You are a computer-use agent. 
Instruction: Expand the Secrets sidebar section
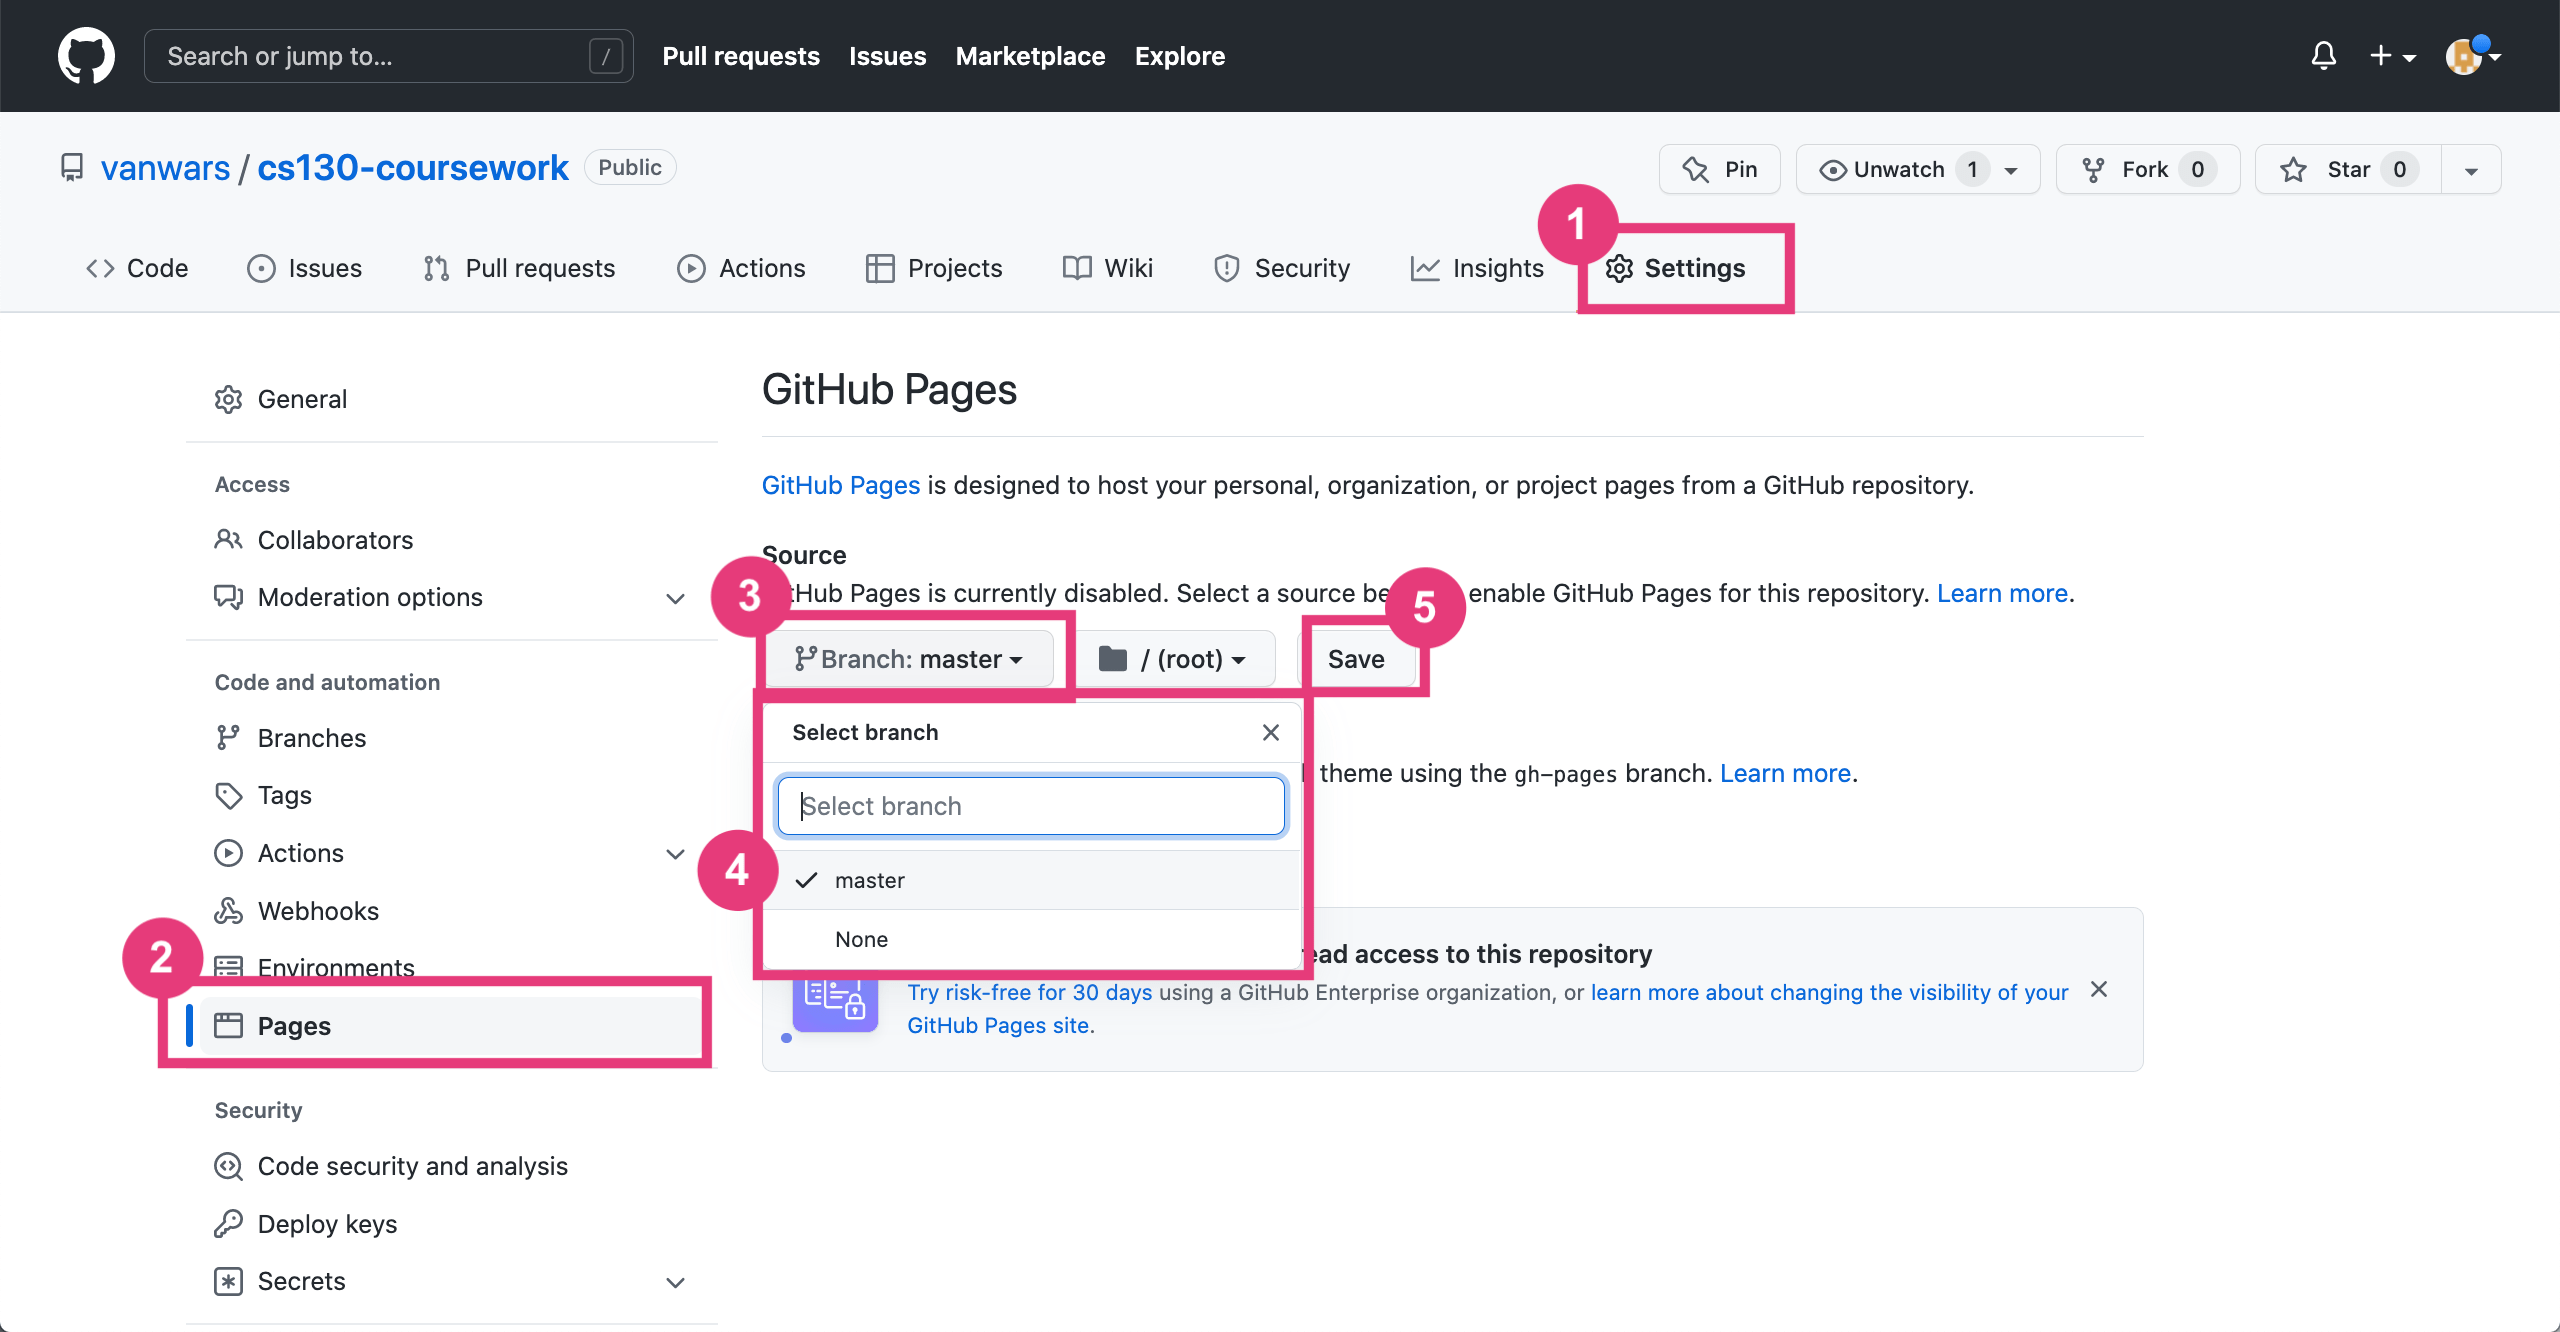675,1281
